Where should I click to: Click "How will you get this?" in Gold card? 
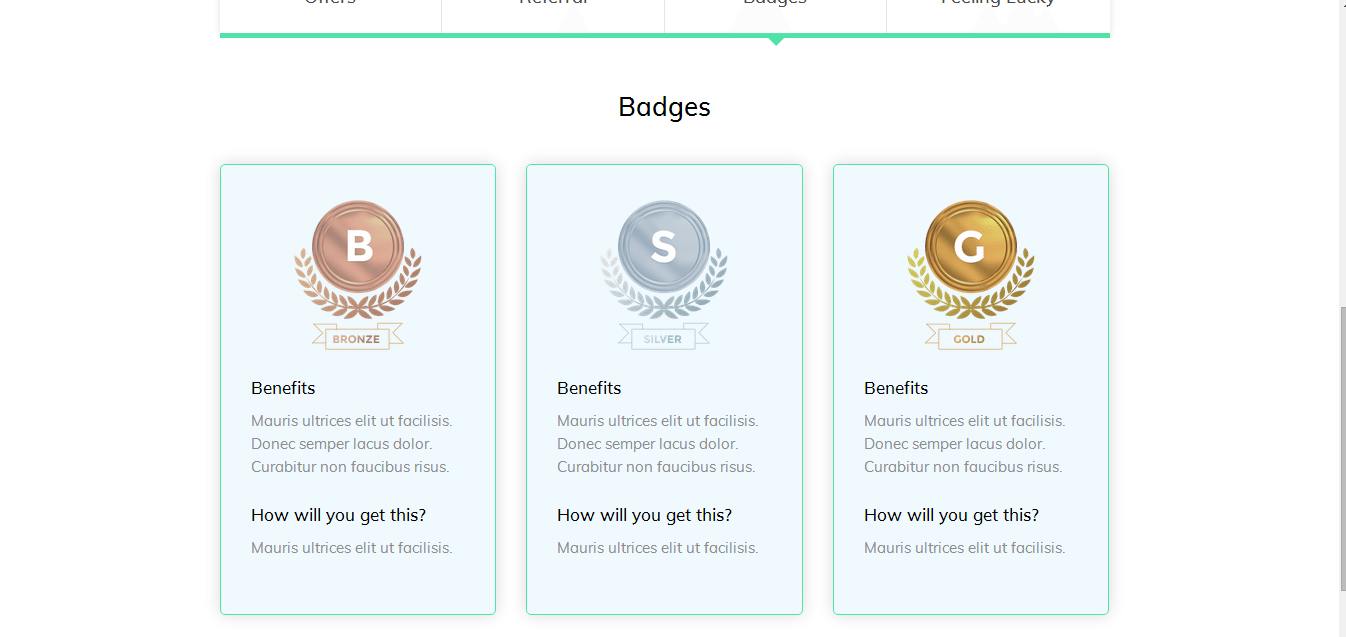click(x=951, y=515)
